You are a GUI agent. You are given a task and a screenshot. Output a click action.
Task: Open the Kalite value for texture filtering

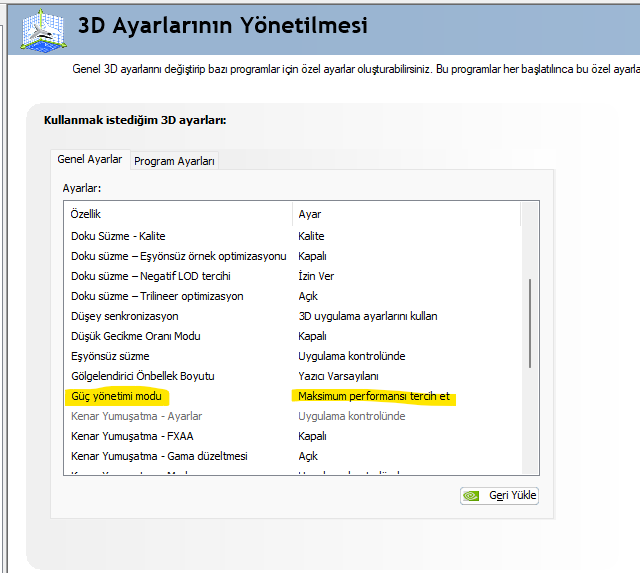click(311, 236)
